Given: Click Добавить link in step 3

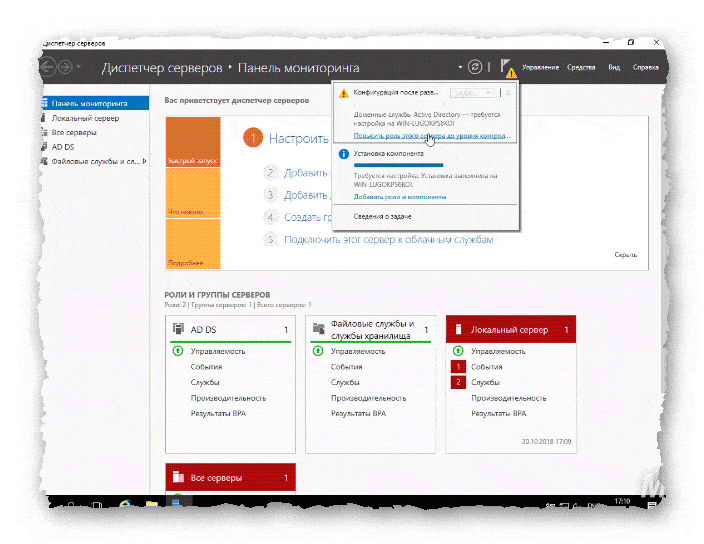Looking at the screenshot, I should click(306, 195).
